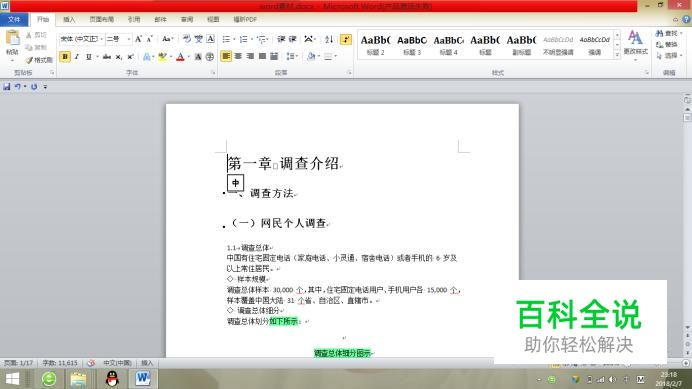Apply the 标题 2 heading style
Image resolution: width=692 pixels, height=389 pixels.
tap(375, 45)
